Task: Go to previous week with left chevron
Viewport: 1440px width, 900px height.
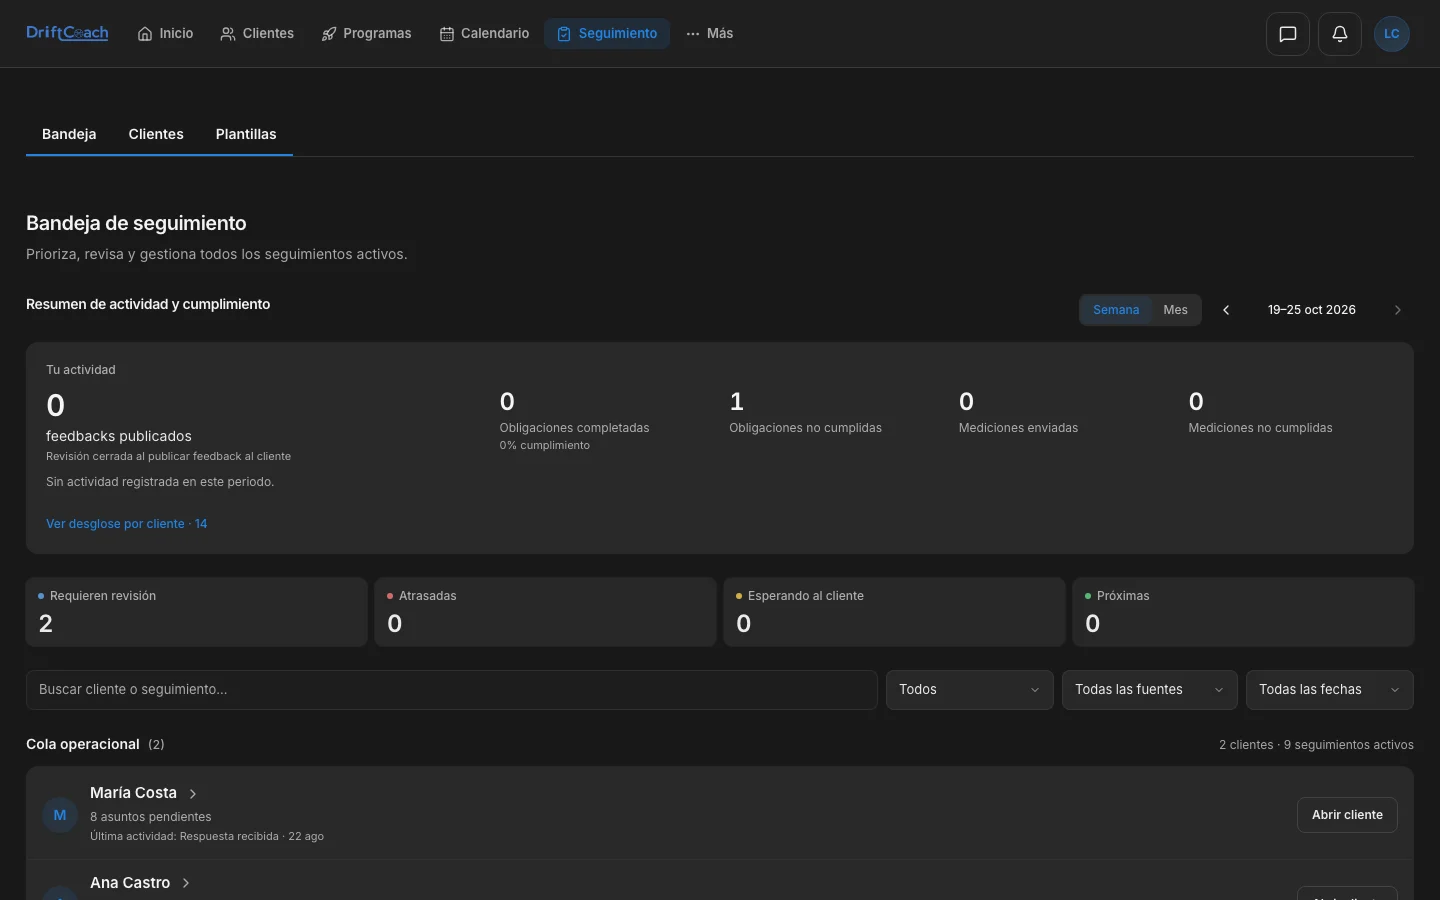Action: (1226, 310)
